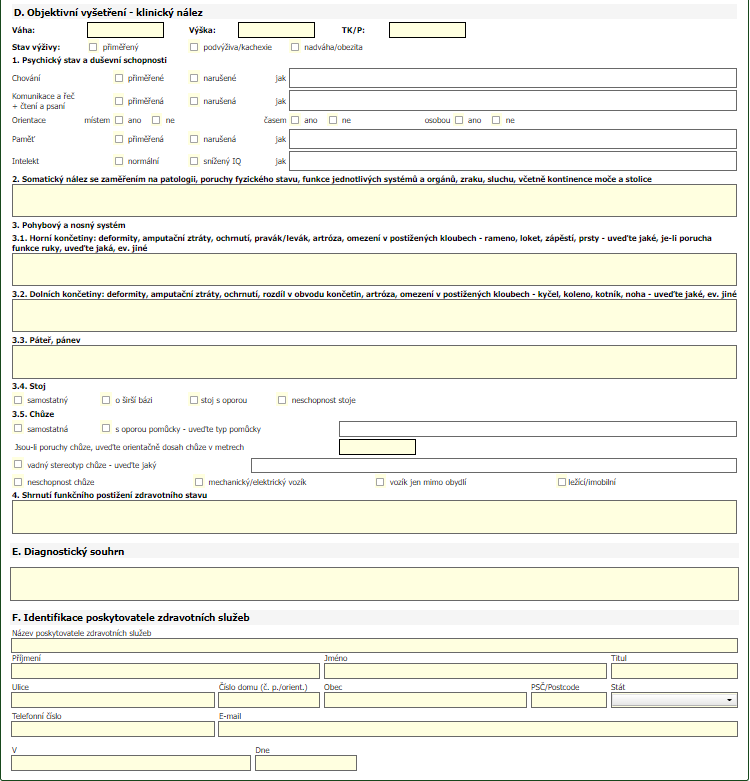The height and width of the screenshot is (781, 750).
Task: Select 'samostatný' under Stoj
Action: pos(18,400)
